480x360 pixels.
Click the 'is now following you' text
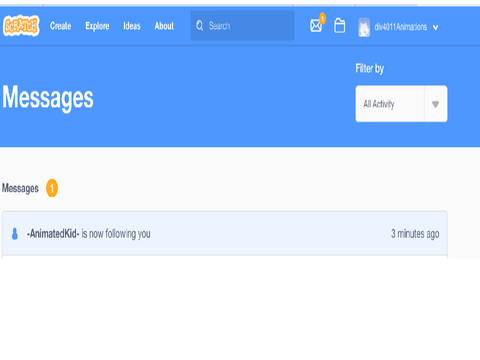point(116,234)
